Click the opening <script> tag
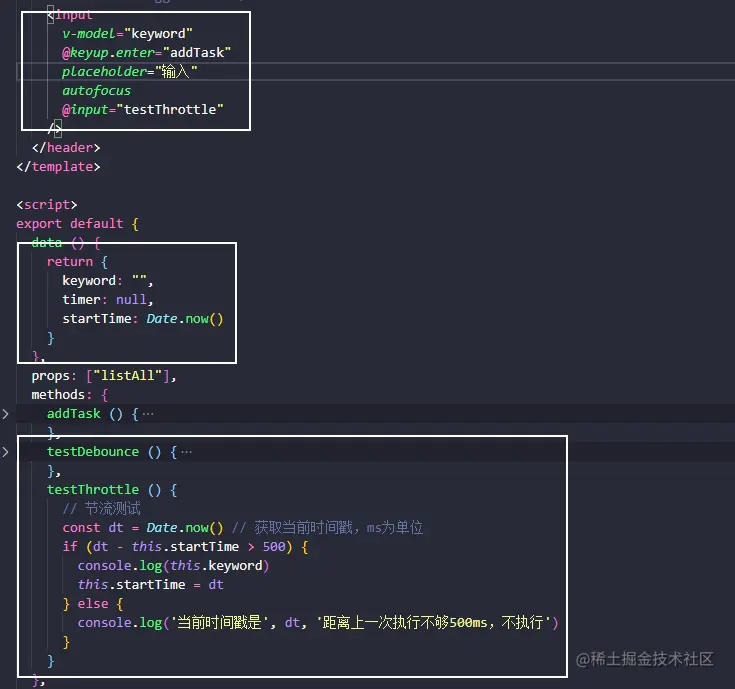Image resolution: width=735 pixels, height=689 pixels. tap(47, 205)
